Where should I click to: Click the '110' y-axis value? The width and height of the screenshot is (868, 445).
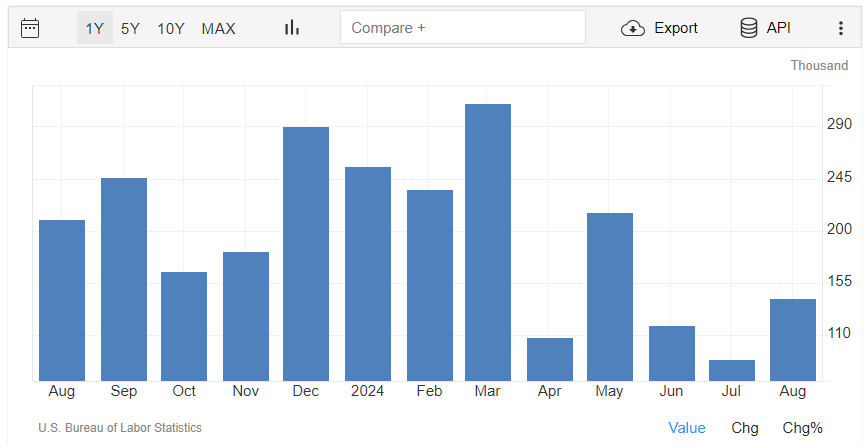pyautogui.click(x=839, y=333)
